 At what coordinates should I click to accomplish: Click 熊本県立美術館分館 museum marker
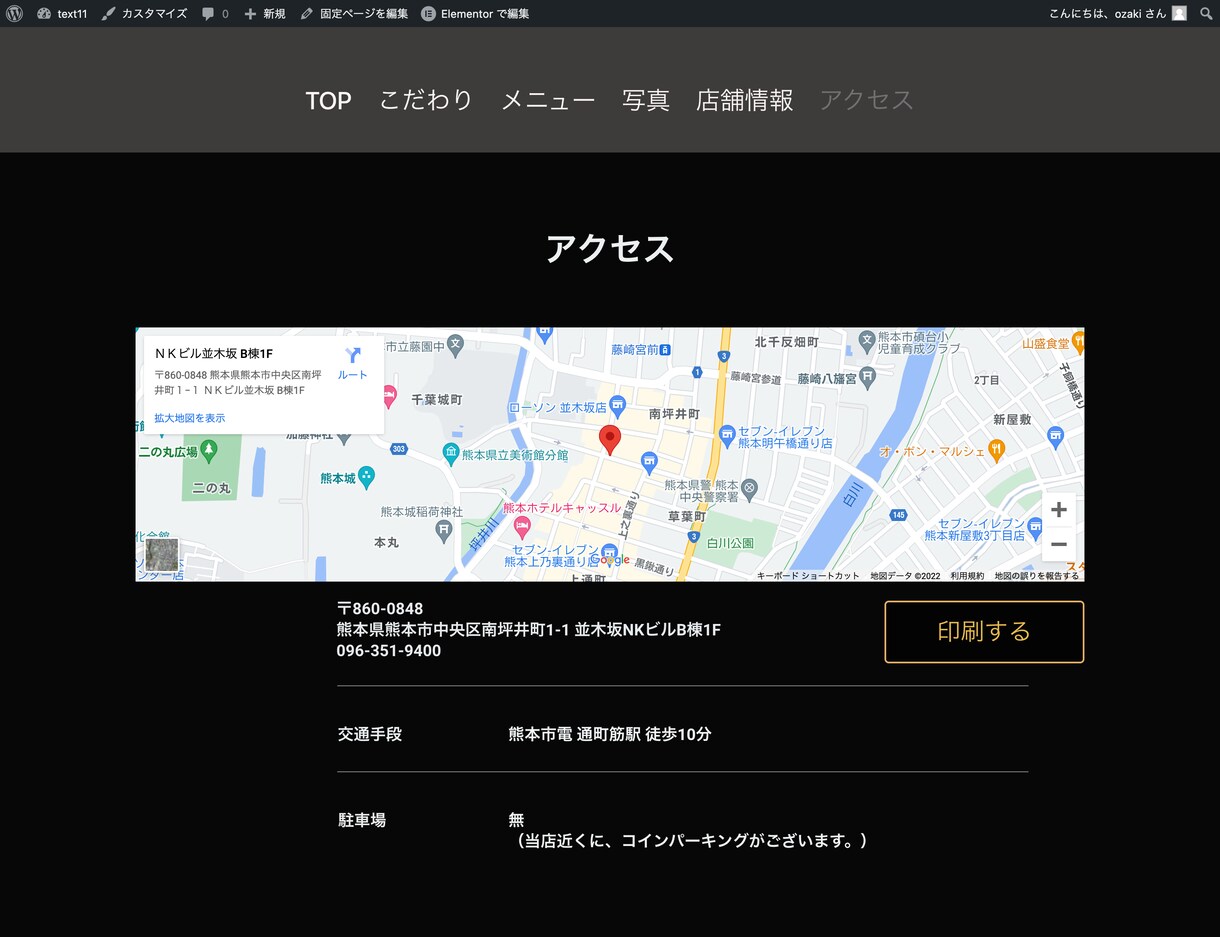451,453
